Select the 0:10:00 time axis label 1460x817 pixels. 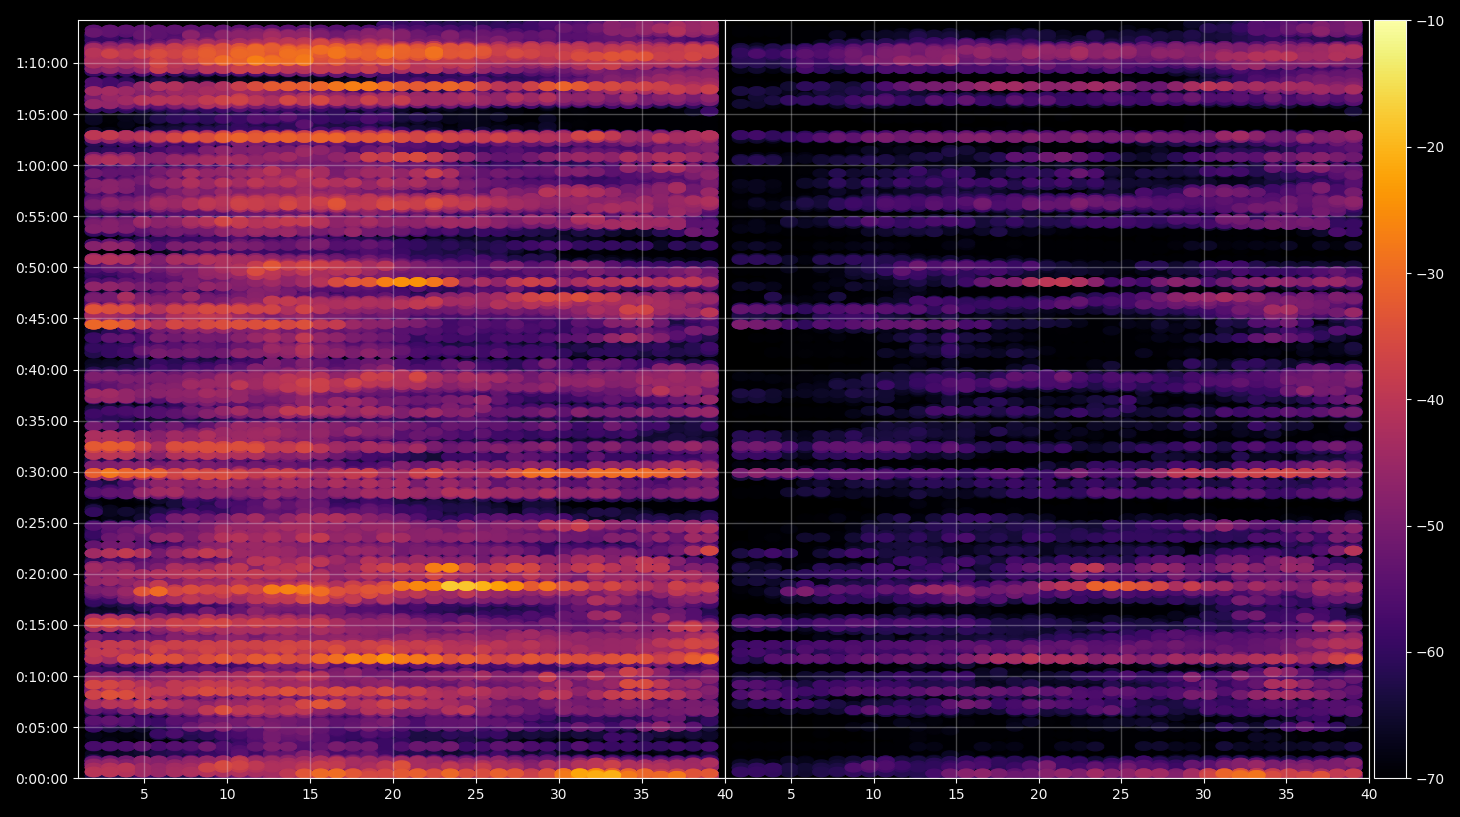click(x=42, y=677)
